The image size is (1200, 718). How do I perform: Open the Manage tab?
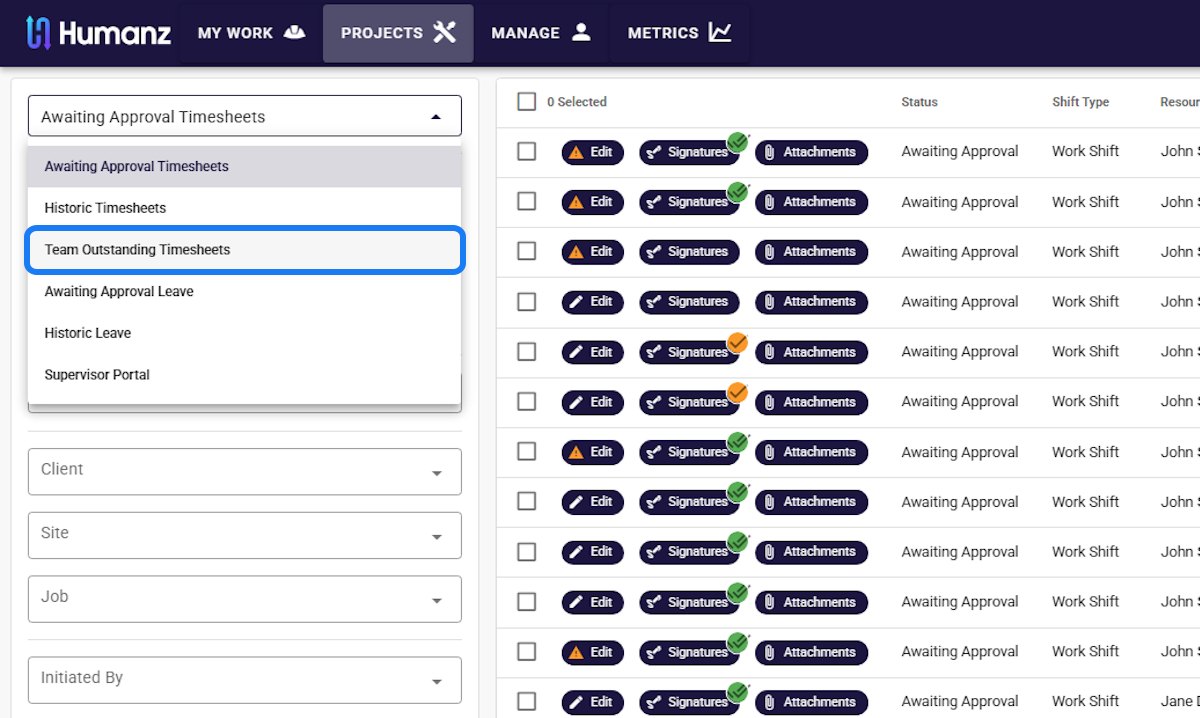[541, 33]
